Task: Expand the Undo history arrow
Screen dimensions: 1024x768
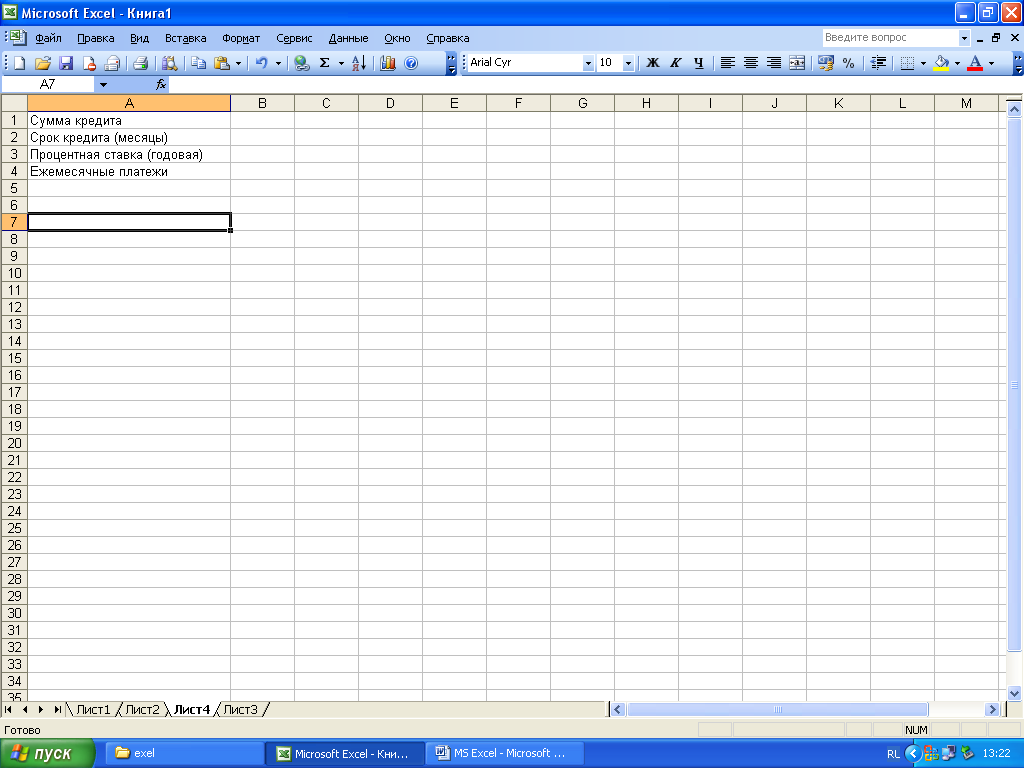Action: click(x=278, y=63)
